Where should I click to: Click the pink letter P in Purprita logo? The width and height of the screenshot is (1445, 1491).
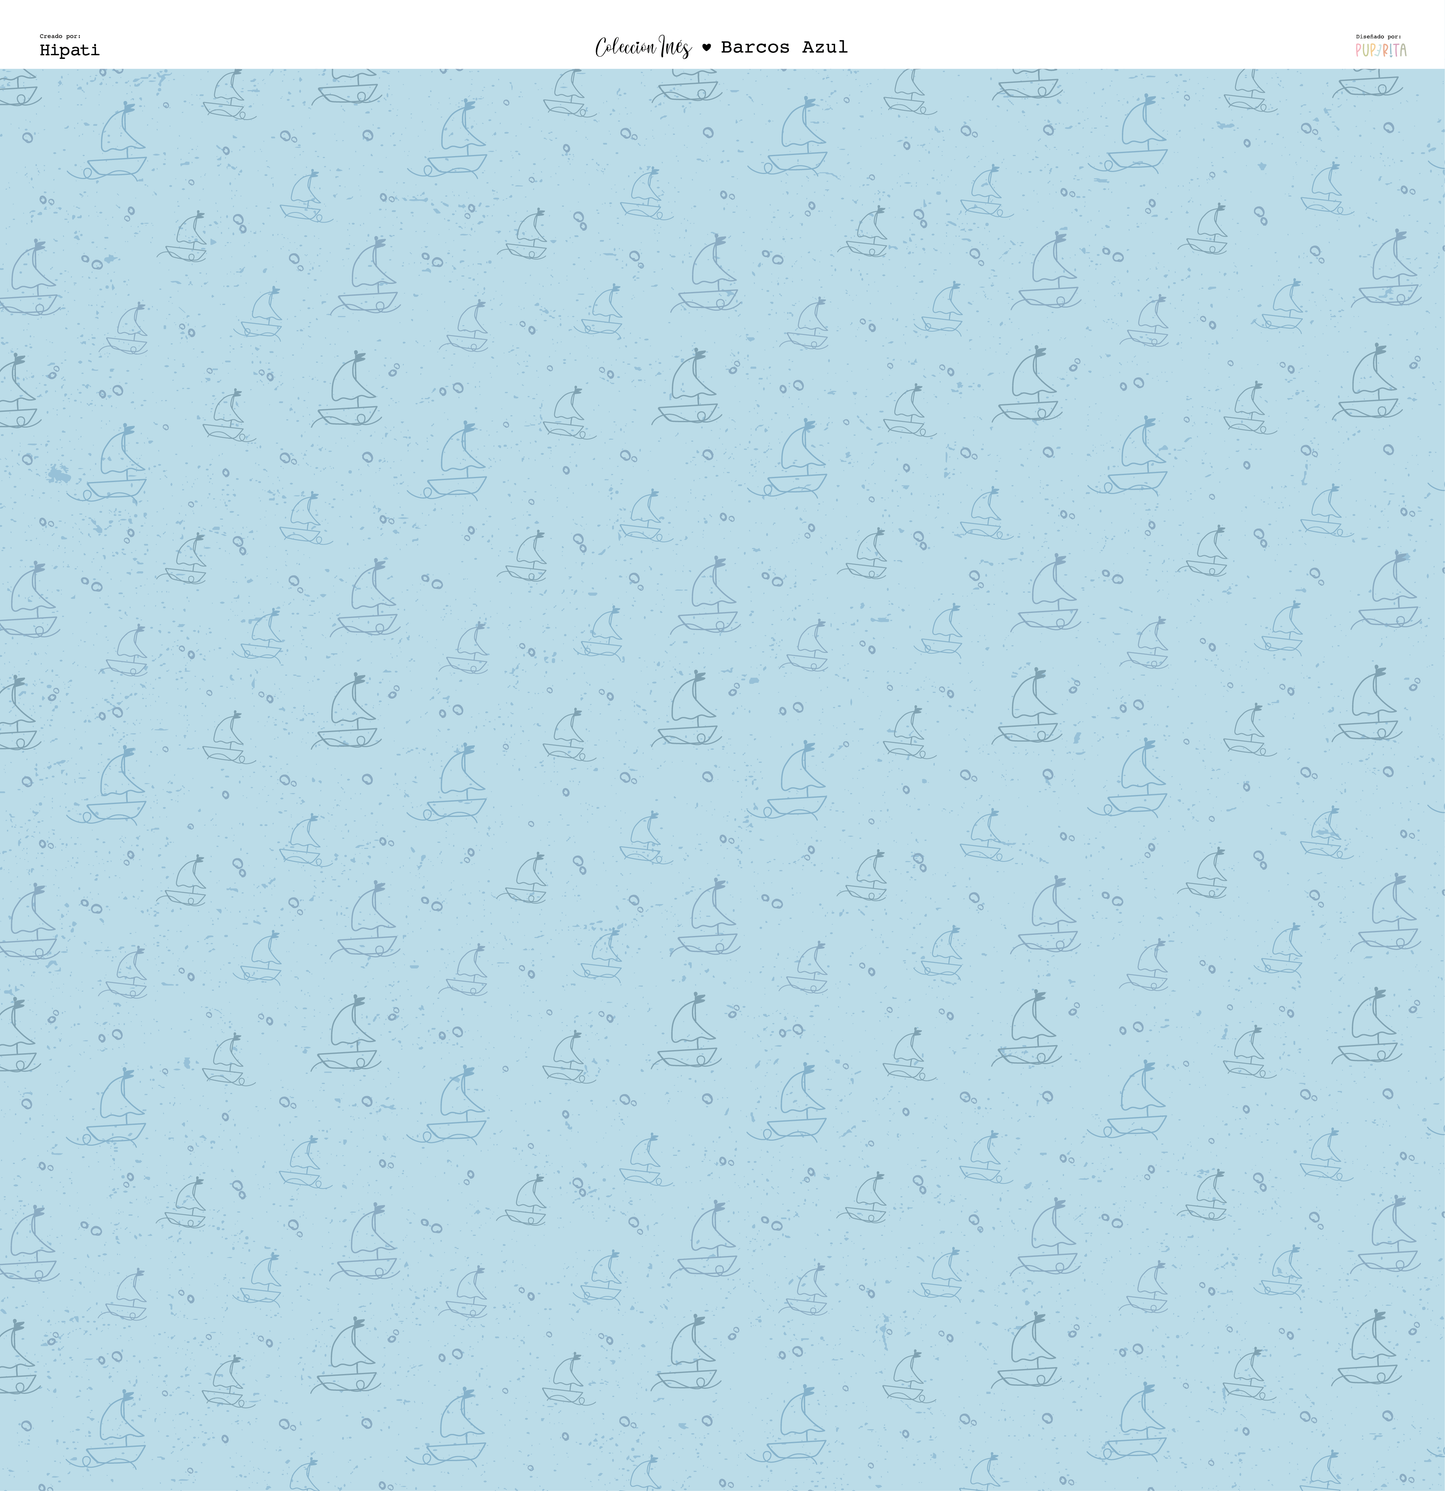pos(1360,50)
